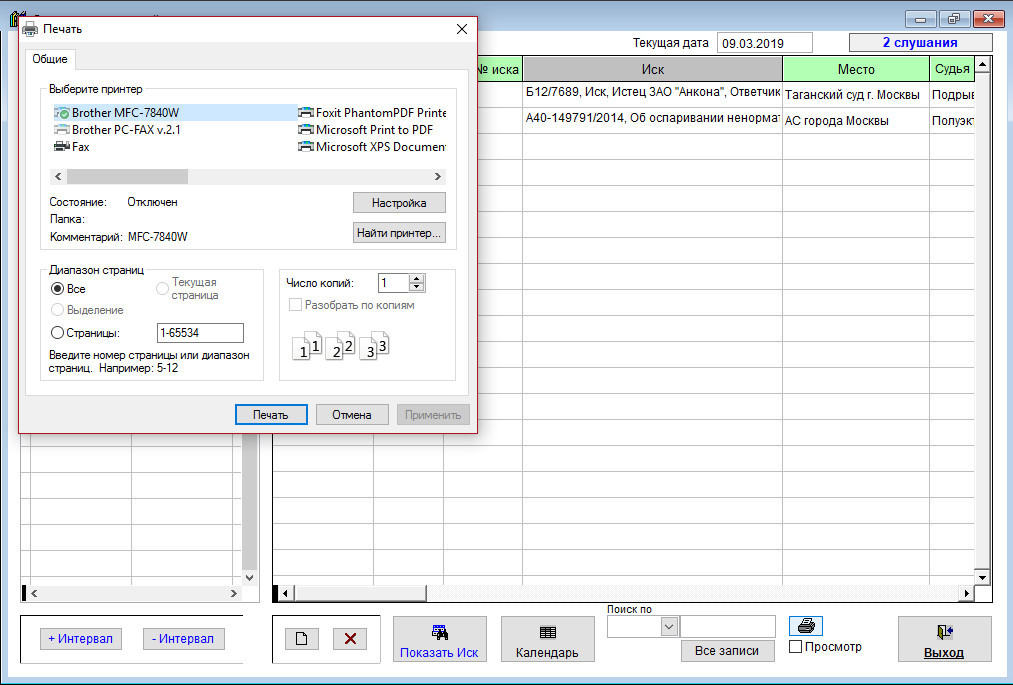Image resolution: width=1013 pixels, height=685 pixels.
Task: Click Отмена to cancel printing
Action: click(x=352, y=415)
